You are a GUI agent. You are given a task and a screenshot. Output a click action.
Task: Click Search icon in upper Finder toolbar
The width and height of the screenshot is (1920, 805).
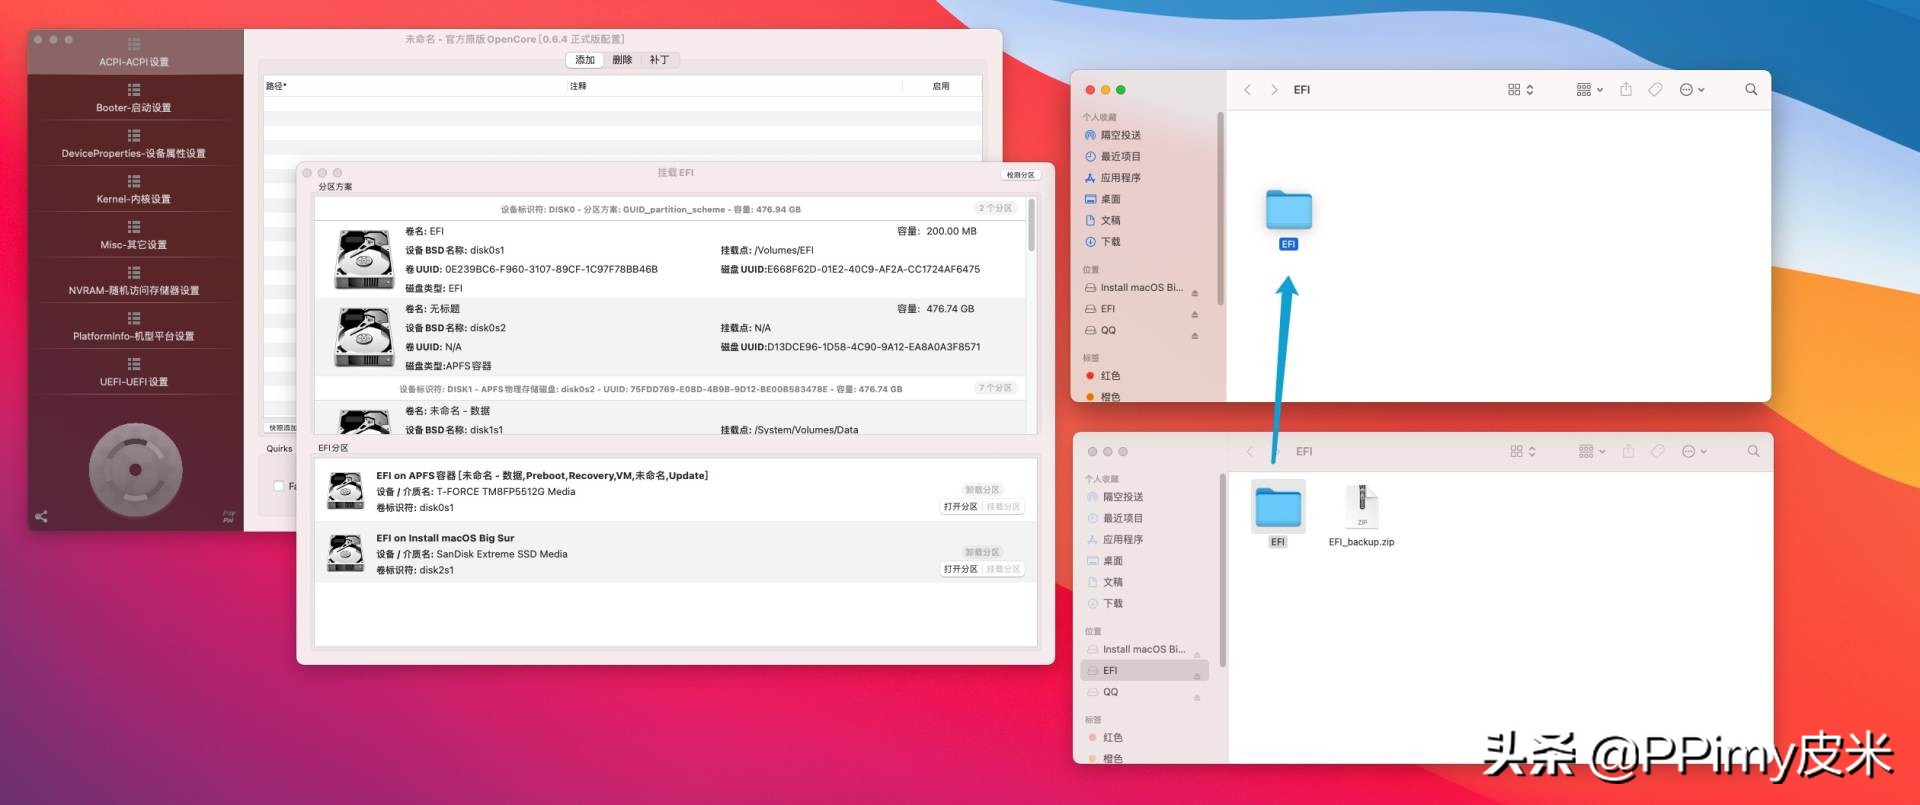point(1751,89)
